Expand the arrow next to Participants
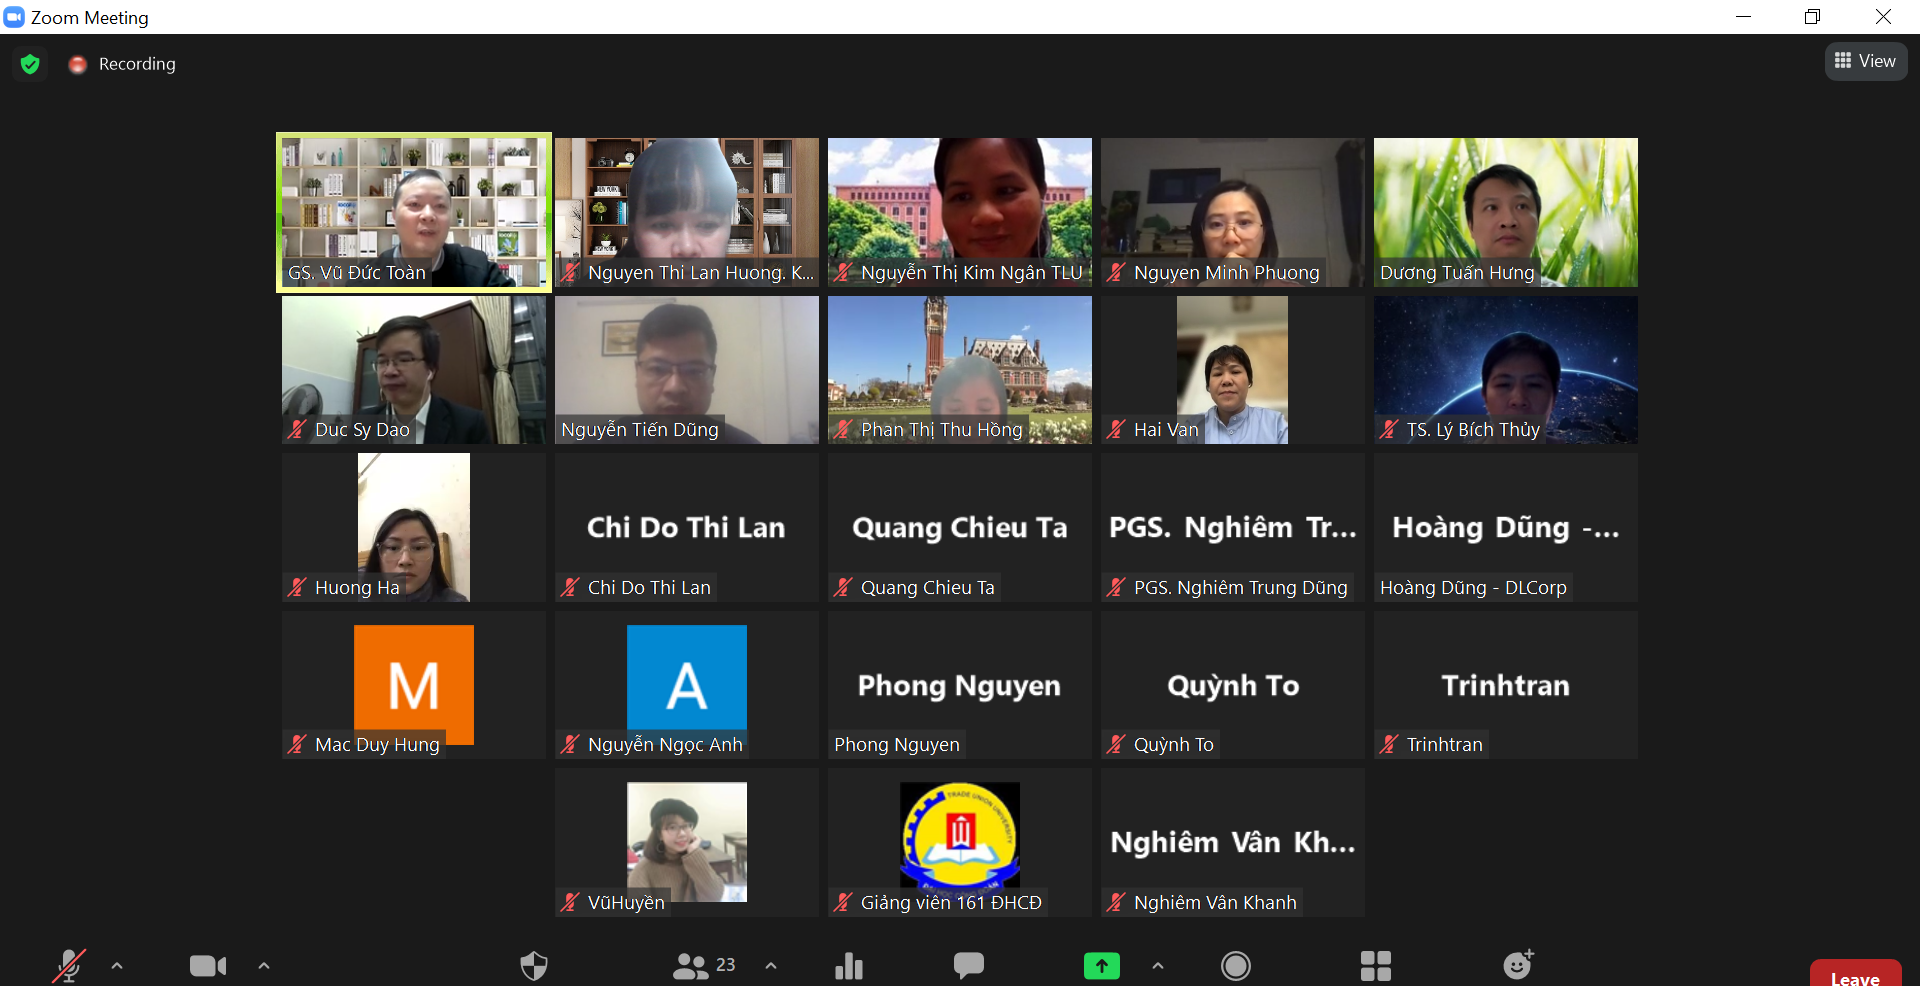This screenshot has height=986, width=1920. click(x=771, y=965)
